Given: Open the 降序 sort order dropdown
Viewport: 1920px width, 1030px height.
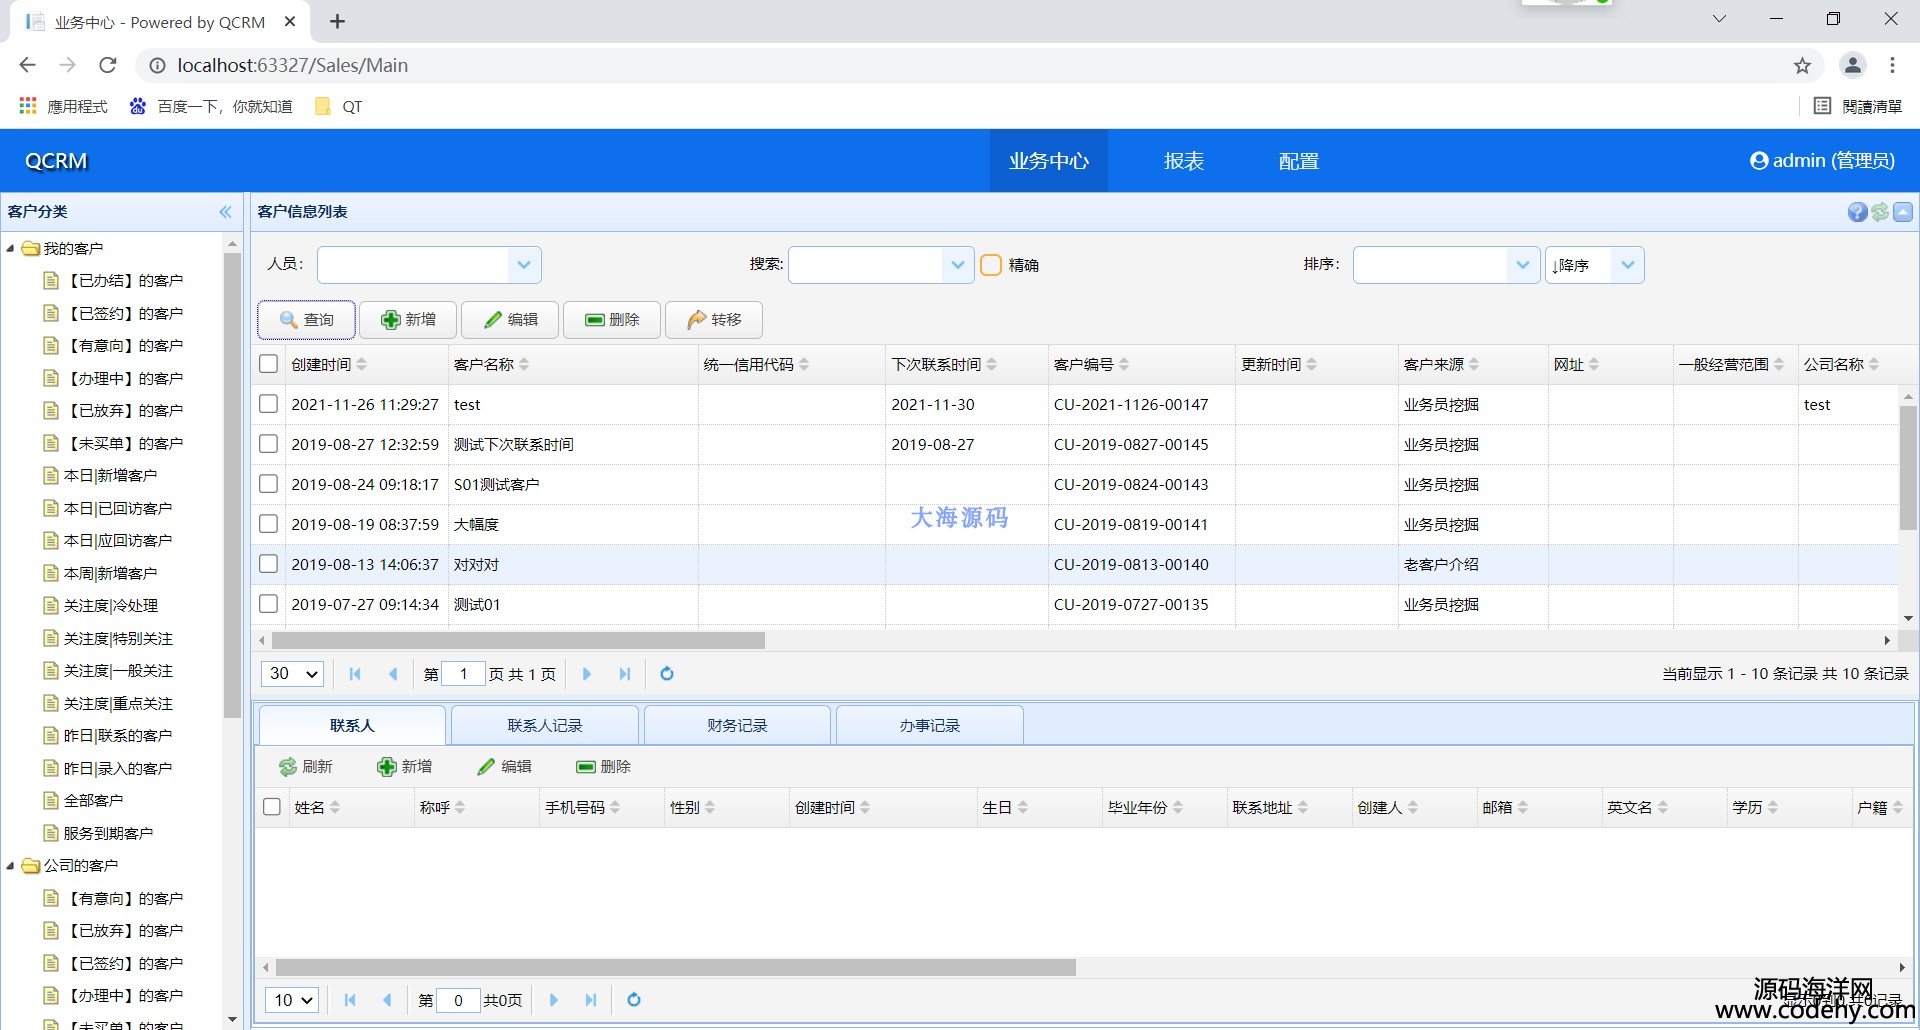Looking at the screenshot, I should 1627,265.
